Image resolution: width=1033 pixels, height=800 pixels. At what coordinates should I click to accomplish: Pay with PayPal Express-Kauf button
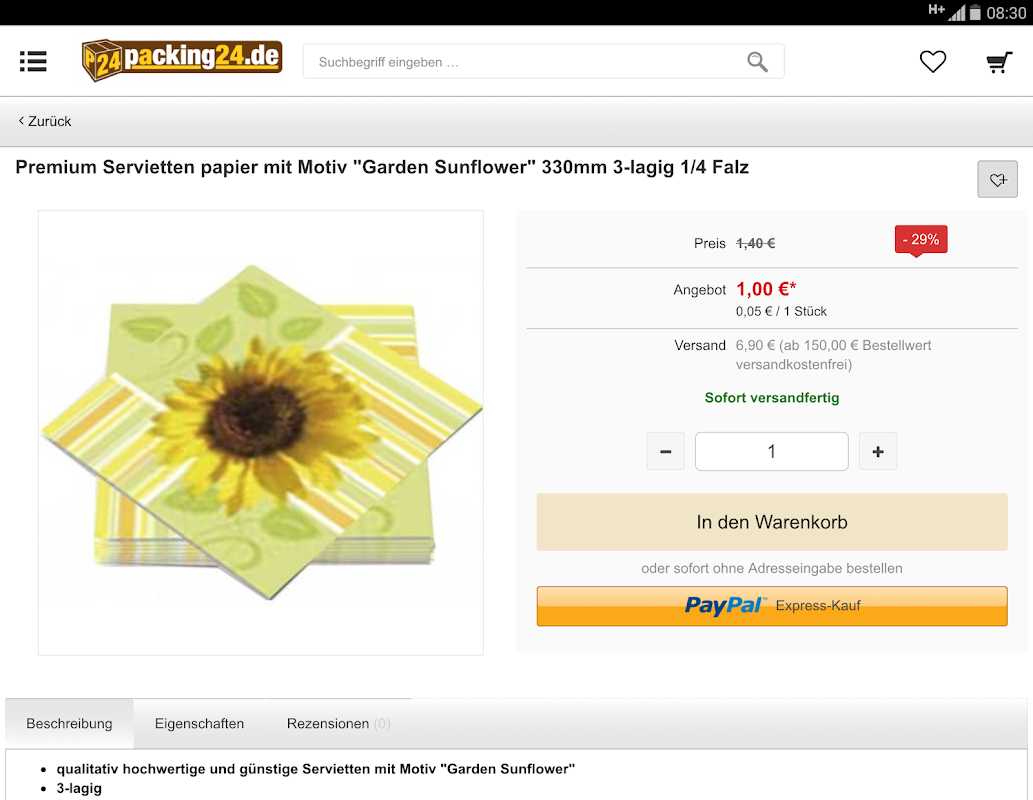[771, 606]
